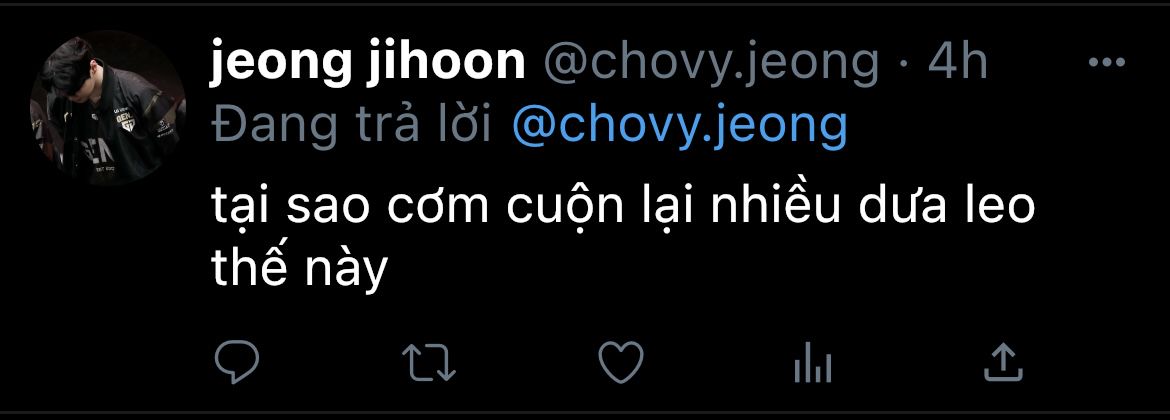Open the 4h timestamp permalink
The width and height of the screenshot is (1170, 420).
click(x=957, y=63)
